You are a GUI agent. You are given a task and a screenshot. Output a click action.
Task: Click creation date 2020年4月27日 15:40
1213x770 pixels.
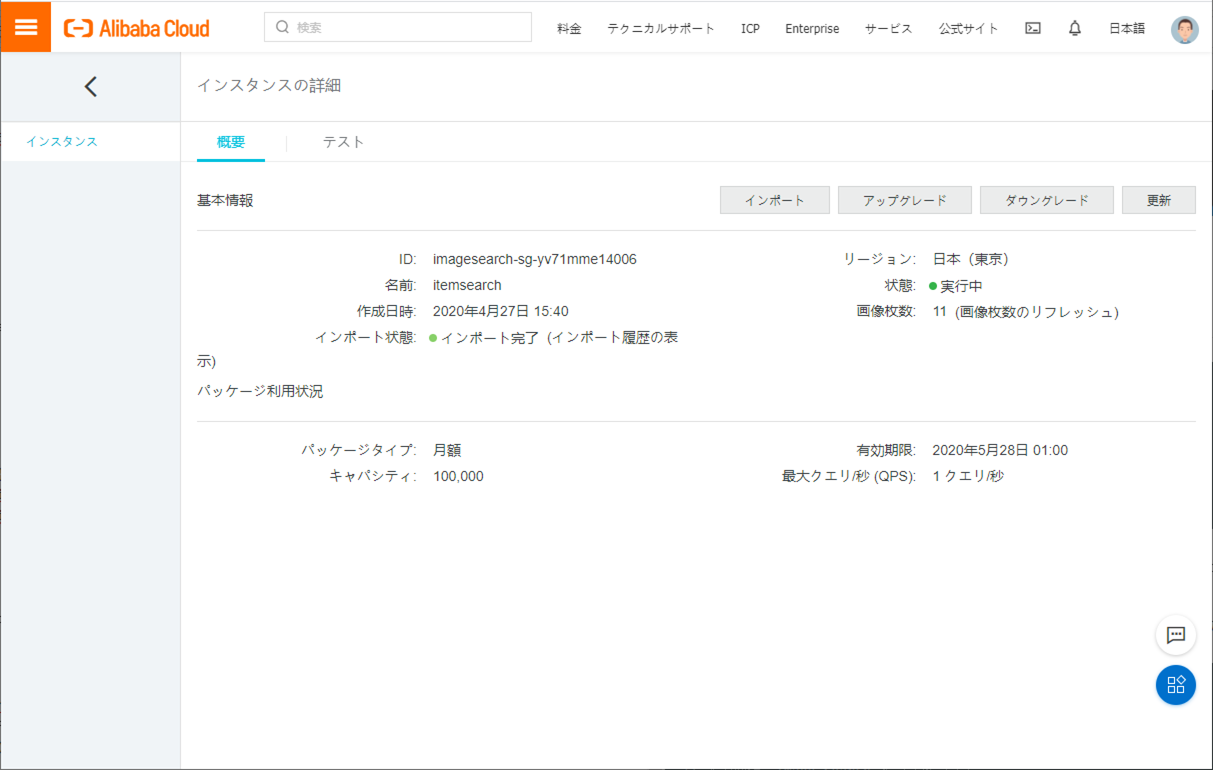pos(501,311)
